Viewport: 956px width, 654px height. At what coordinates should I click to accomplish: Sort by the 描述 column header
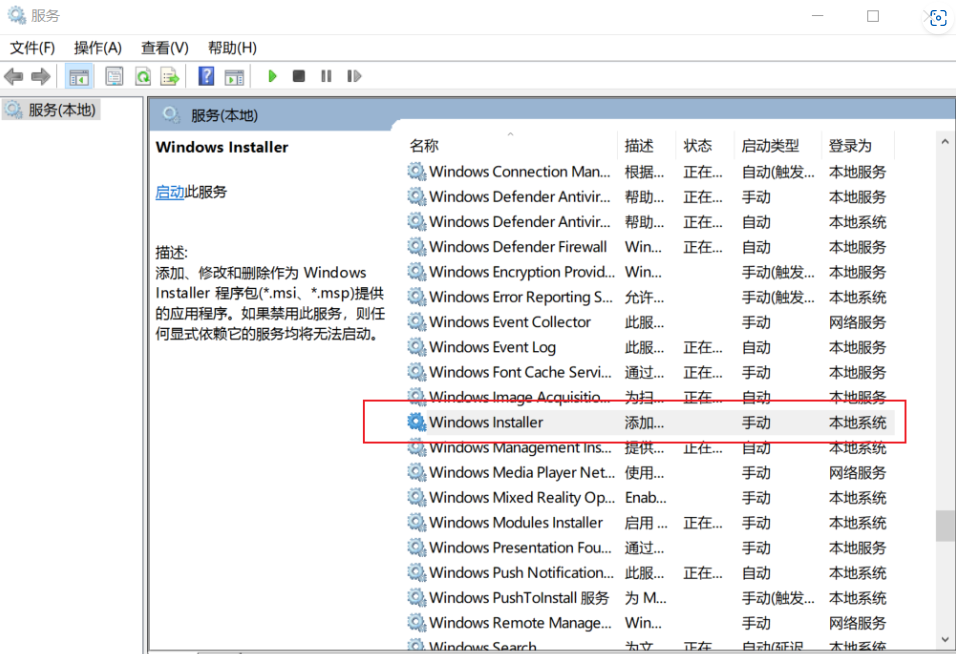639,146
